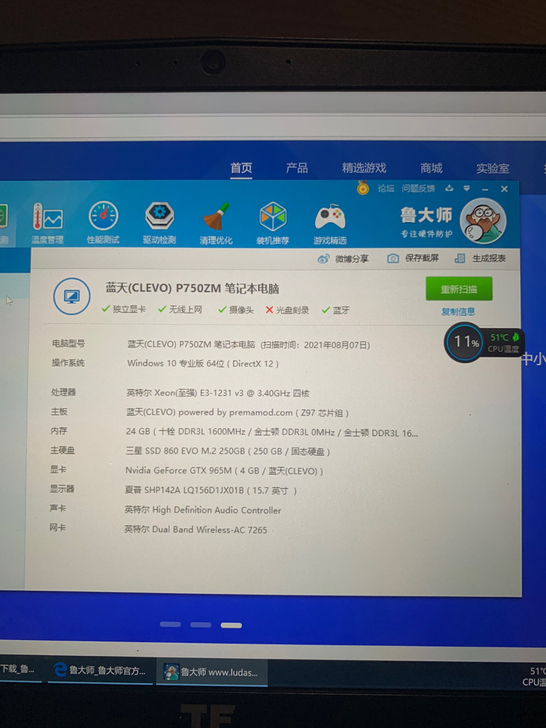The width and height of the screenshot is (546, 728).
Task: Open the 论坛 forum link
Action: pos(385,188)
